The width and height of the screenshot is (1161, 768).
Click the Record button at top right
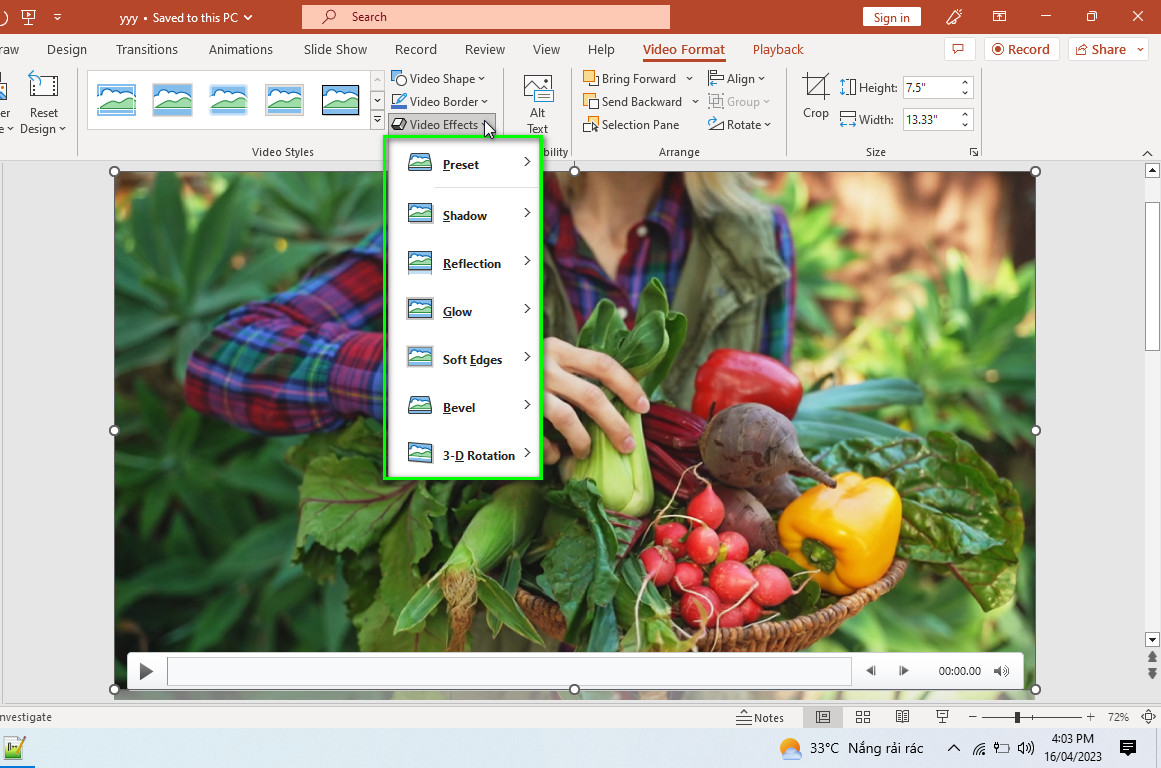pos(1021,49)
